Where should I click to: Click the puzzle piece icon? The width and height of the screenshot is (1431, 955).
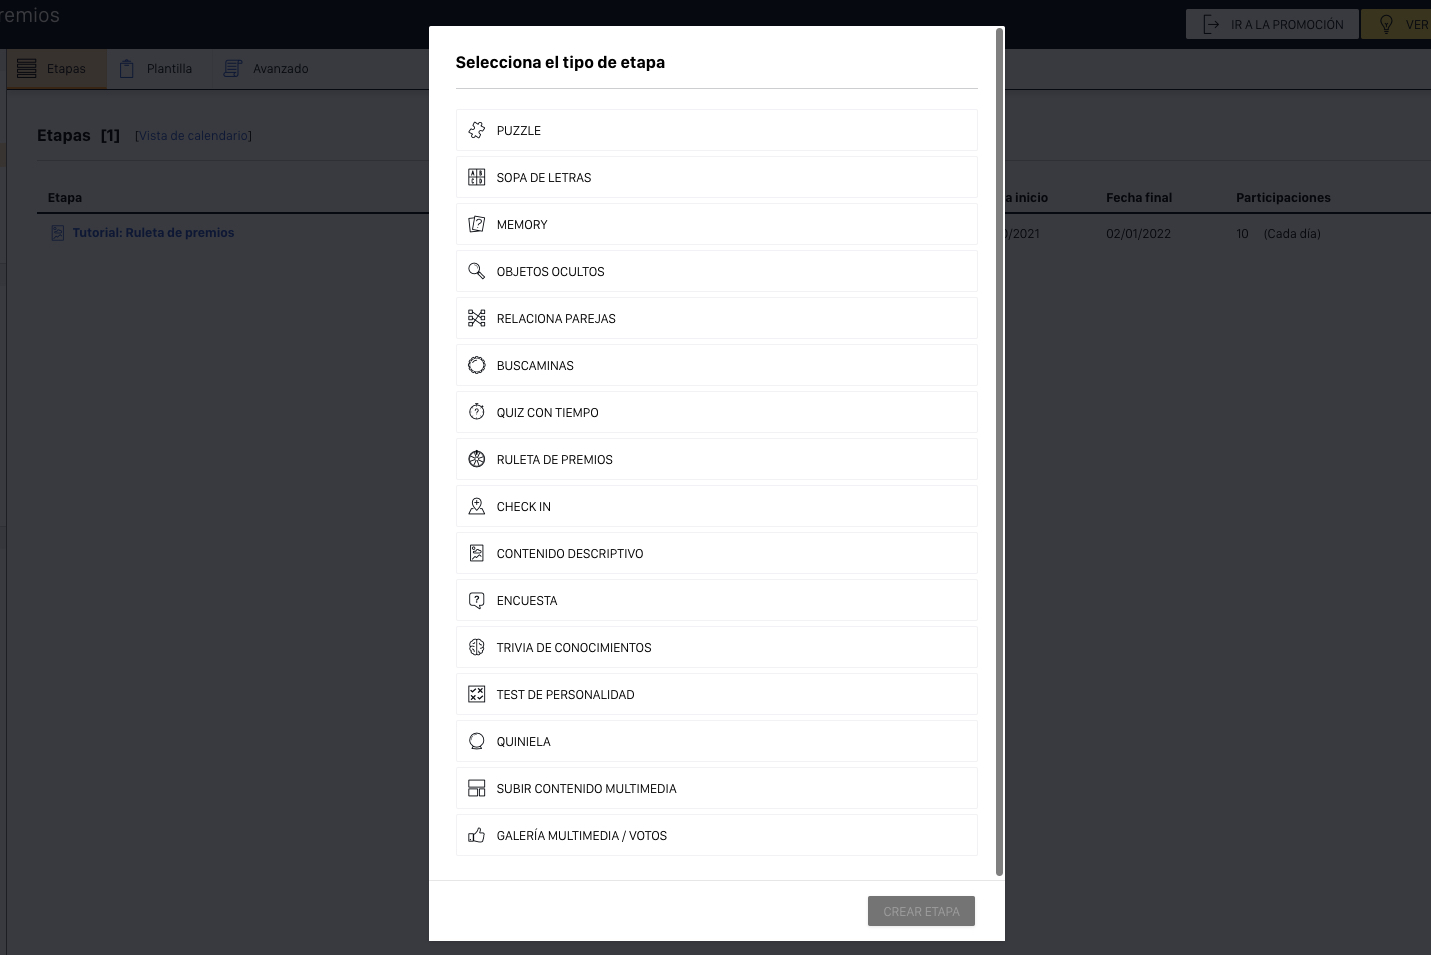coord(477,130)
